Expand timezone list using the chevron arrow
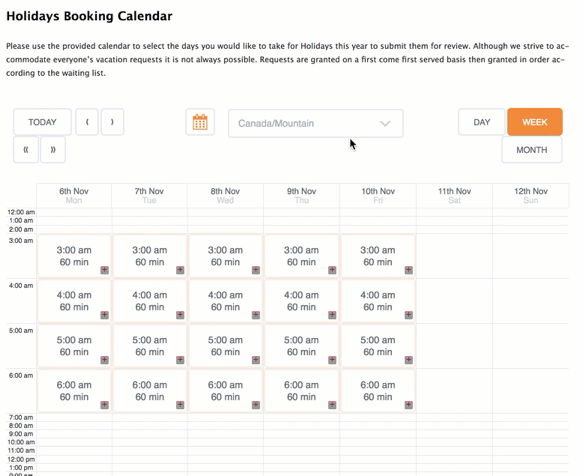Viewport: 583px width, 476px height. click(x=385, y=123)
